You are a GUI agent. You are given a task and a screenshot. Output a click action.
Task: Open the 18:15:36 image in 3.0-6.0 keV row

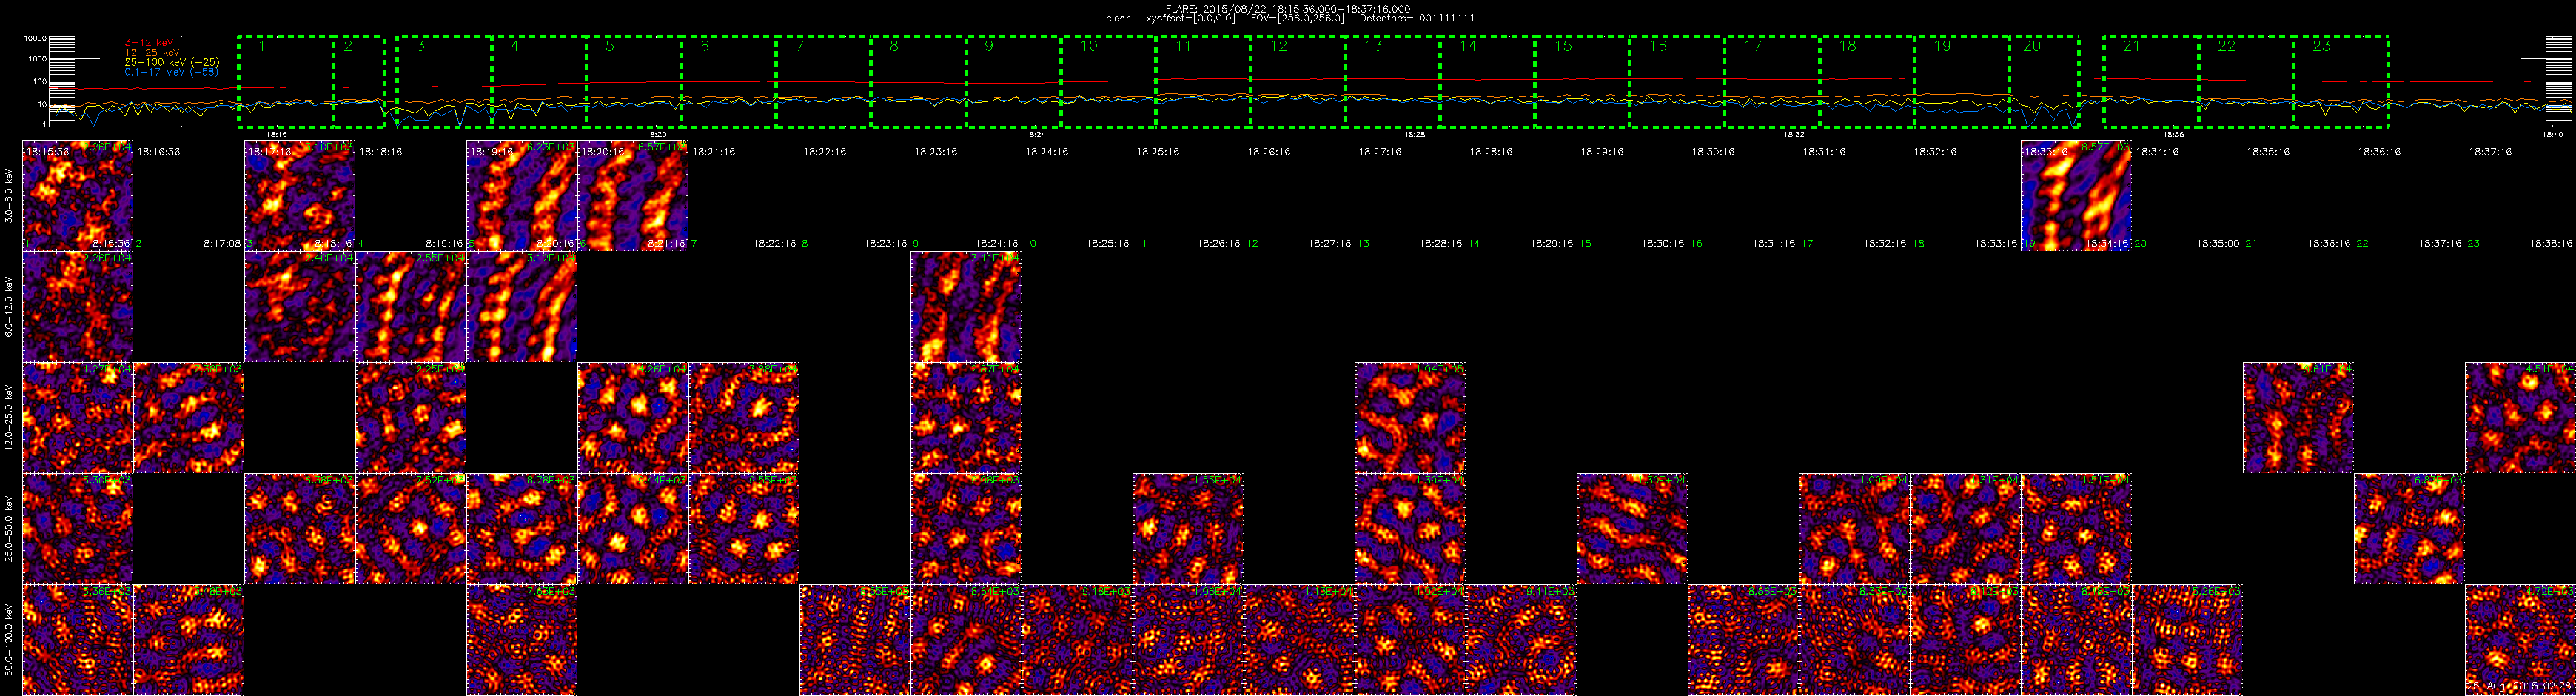[x=77, y=196]
